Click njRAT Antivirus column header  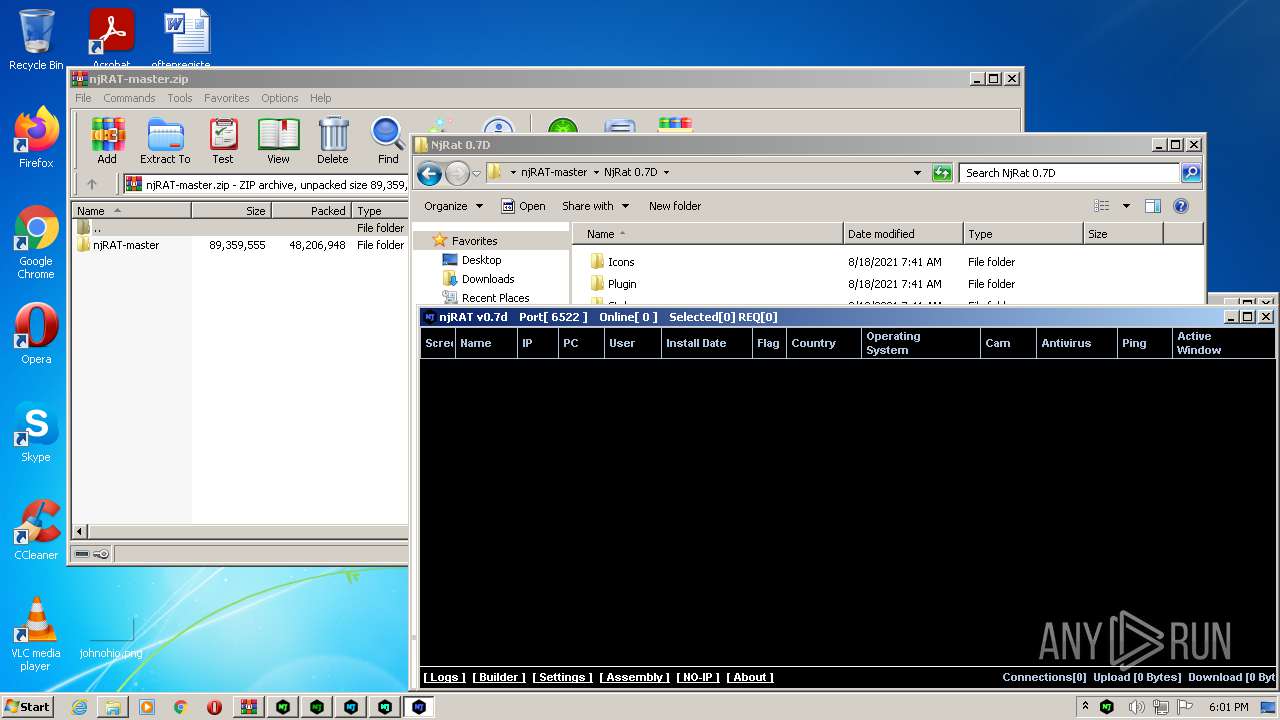[x=1076, y=343]
